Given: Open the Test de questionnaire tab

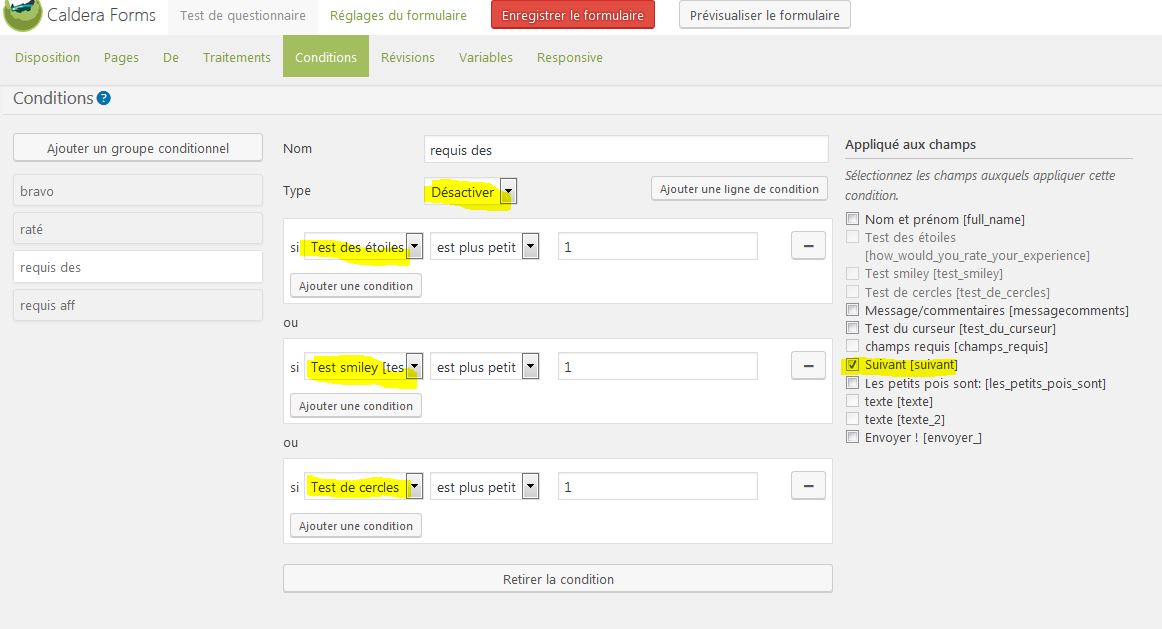Looking at the screenshot, I should click(242, 16).
